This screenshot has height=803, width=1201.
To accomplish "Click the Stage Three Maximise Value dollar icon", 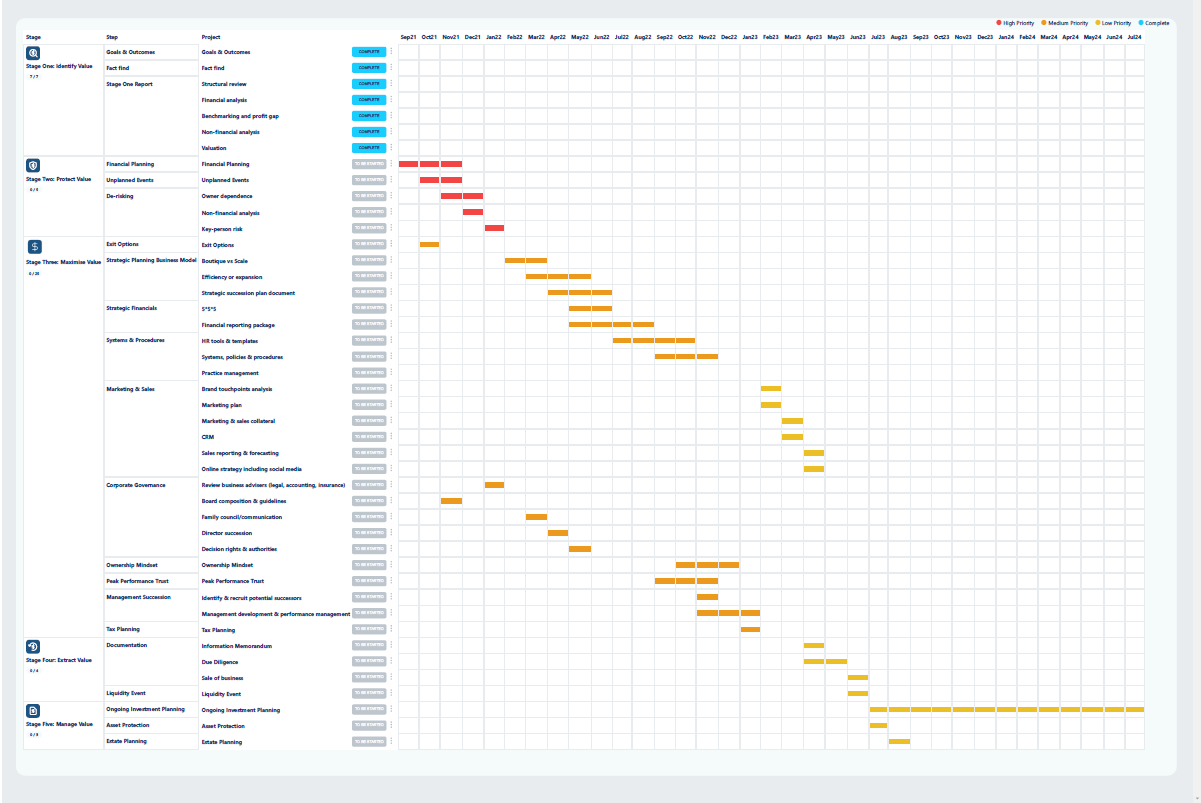I will coord(34,247).
